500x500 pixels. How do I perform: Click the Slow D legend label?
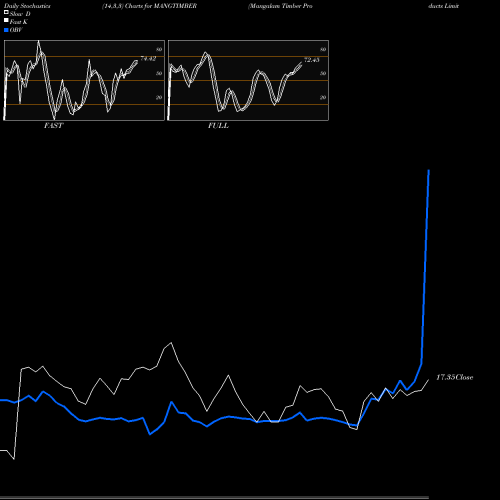(20, 14)
